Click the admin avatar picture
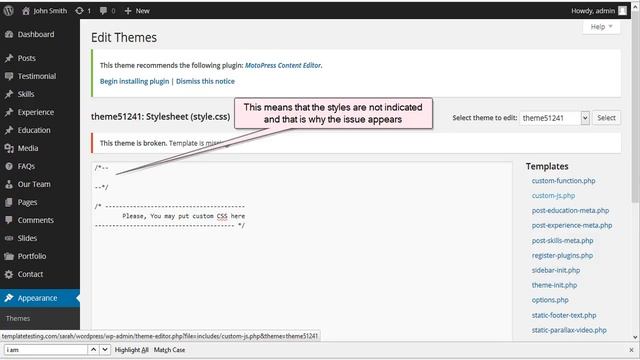This screenshot has height=360, width=640. coord(622,11)
